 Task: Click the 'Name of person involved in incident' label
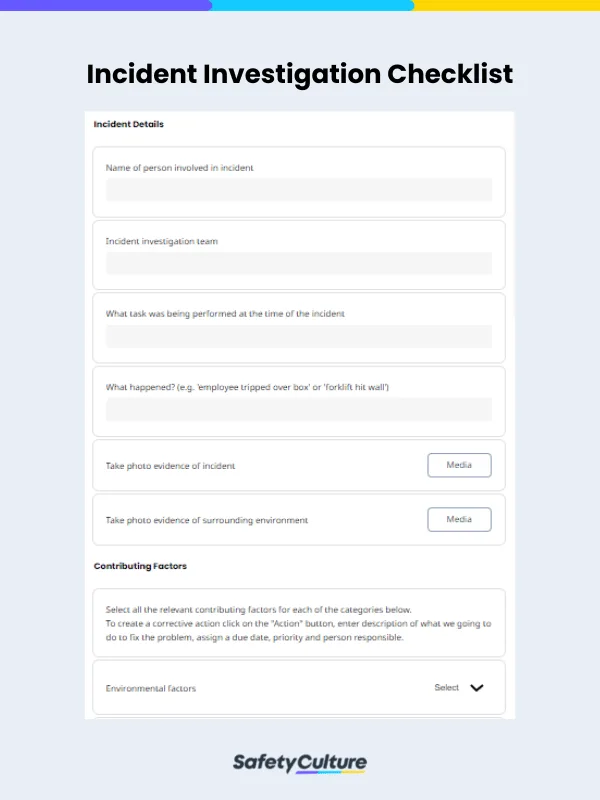click(180, 168)
